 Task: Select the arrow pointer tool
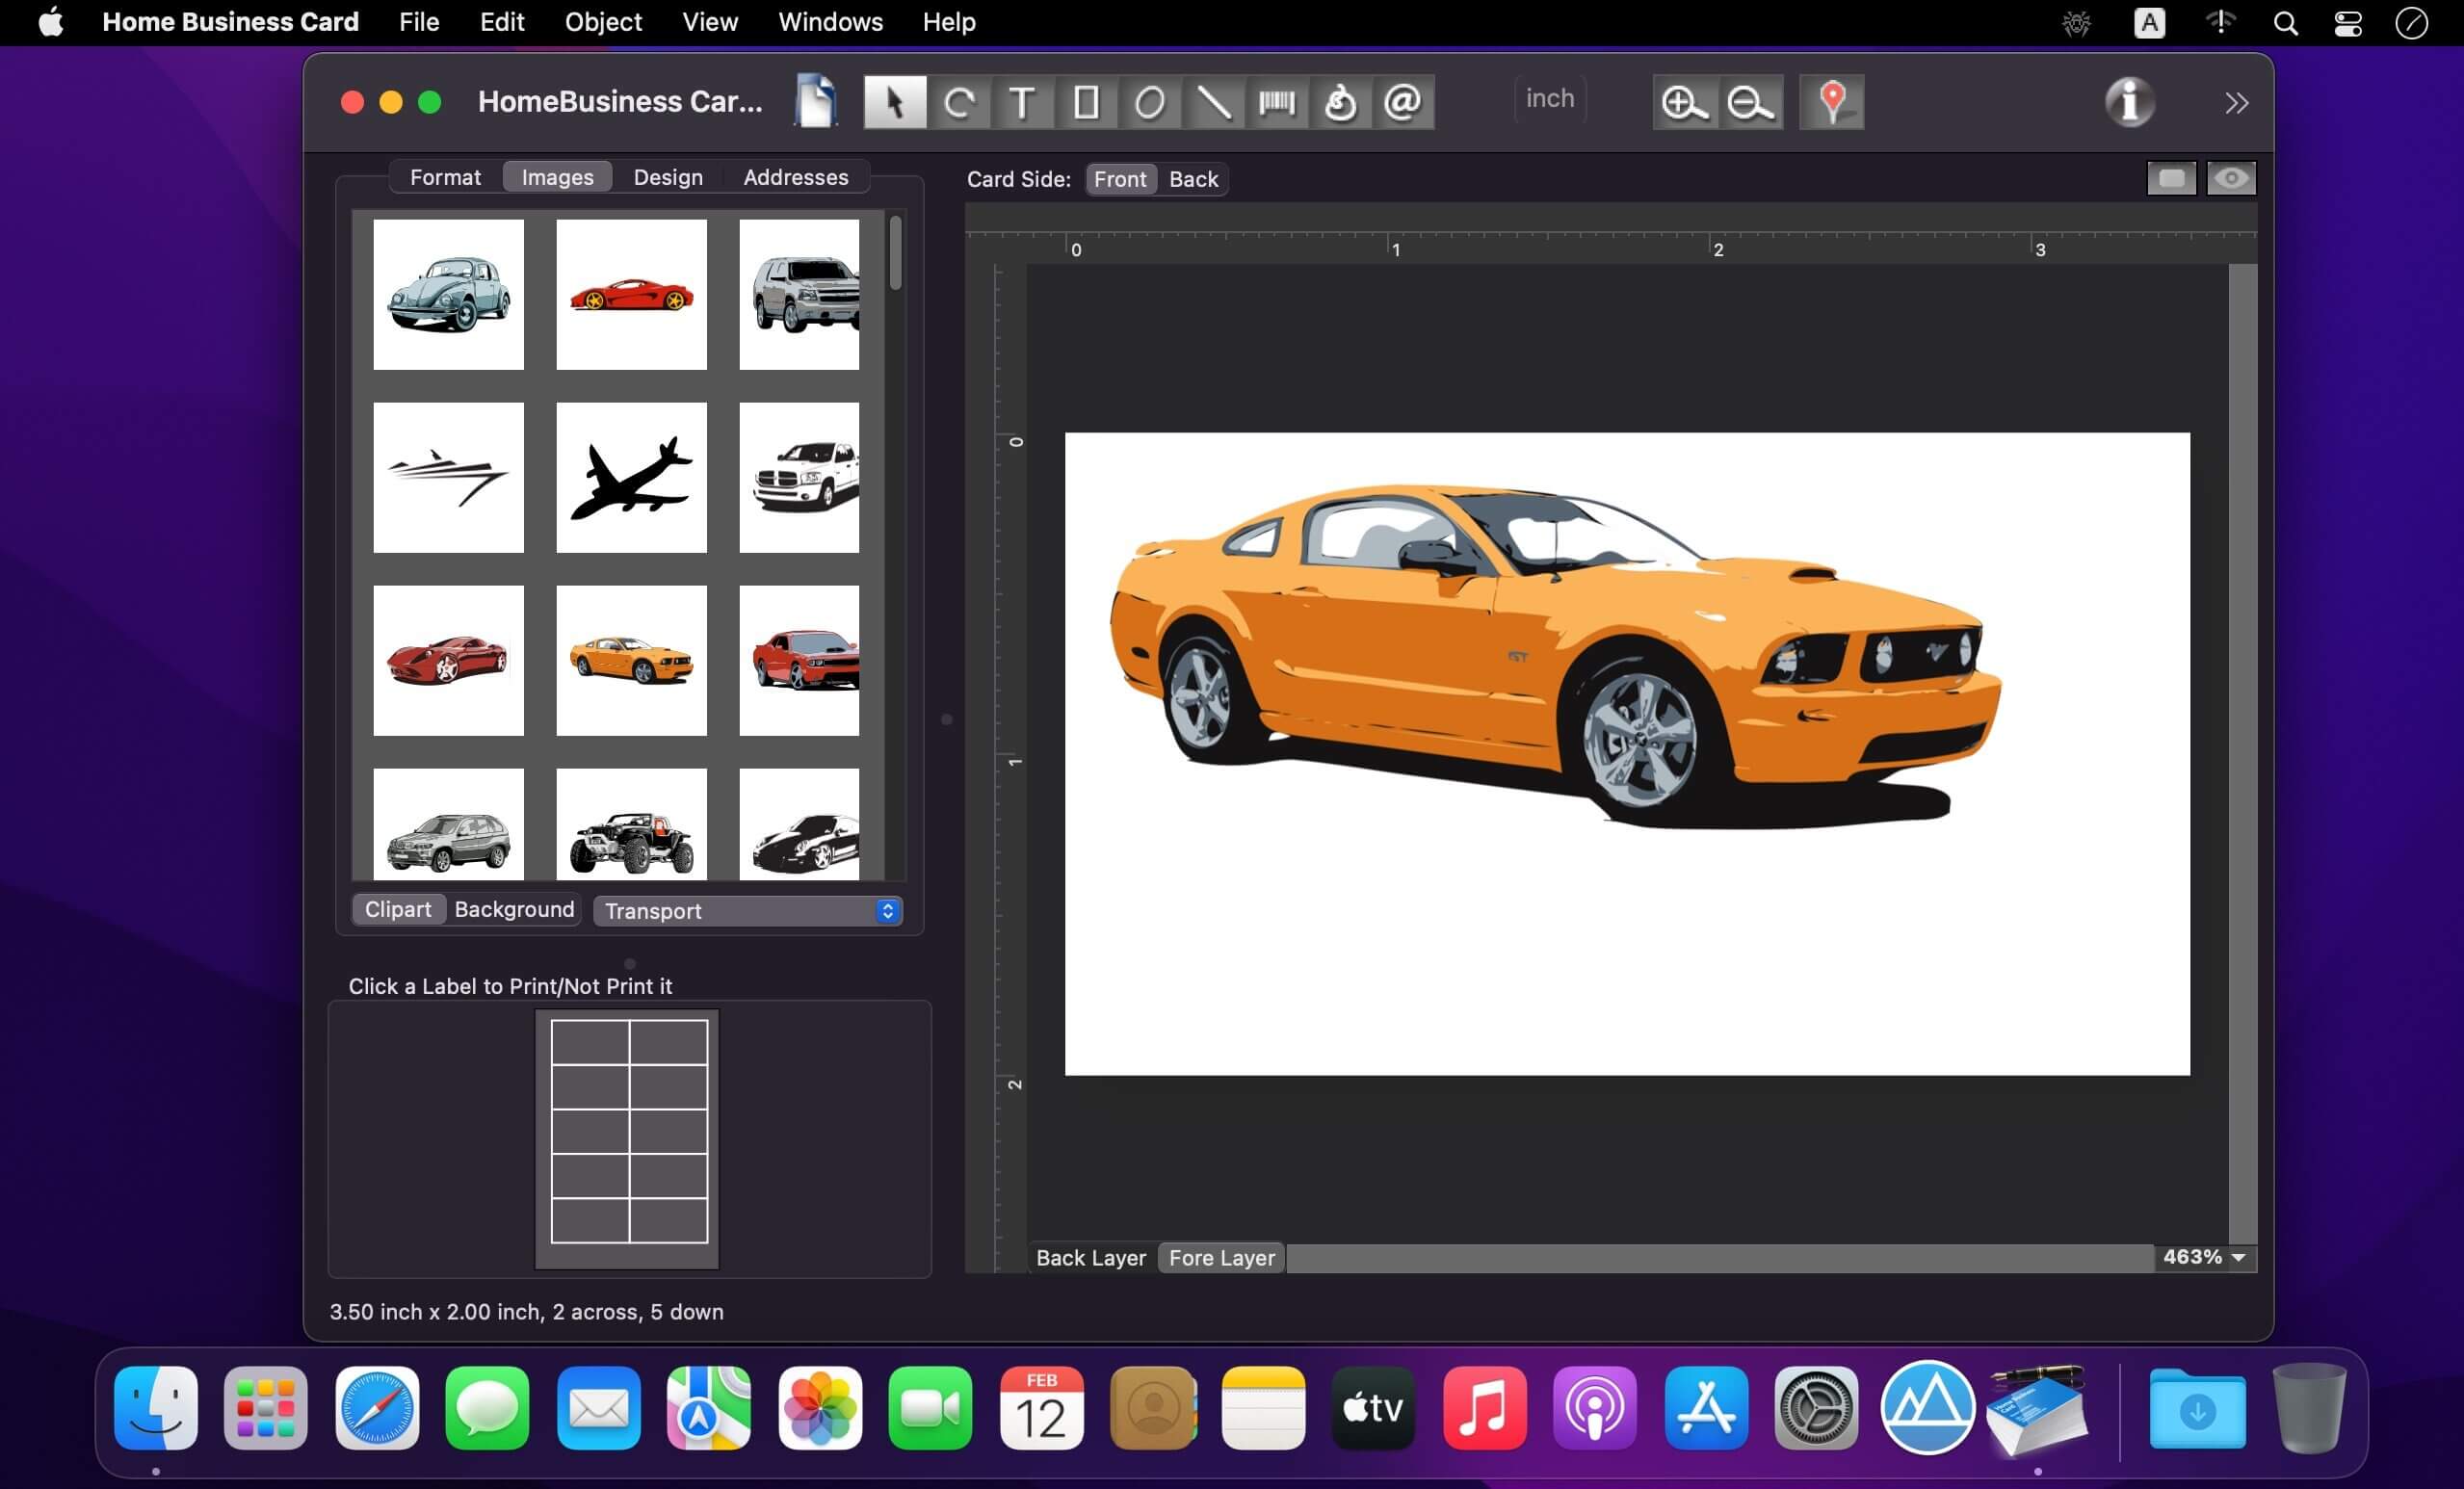[x=895, y=102]
